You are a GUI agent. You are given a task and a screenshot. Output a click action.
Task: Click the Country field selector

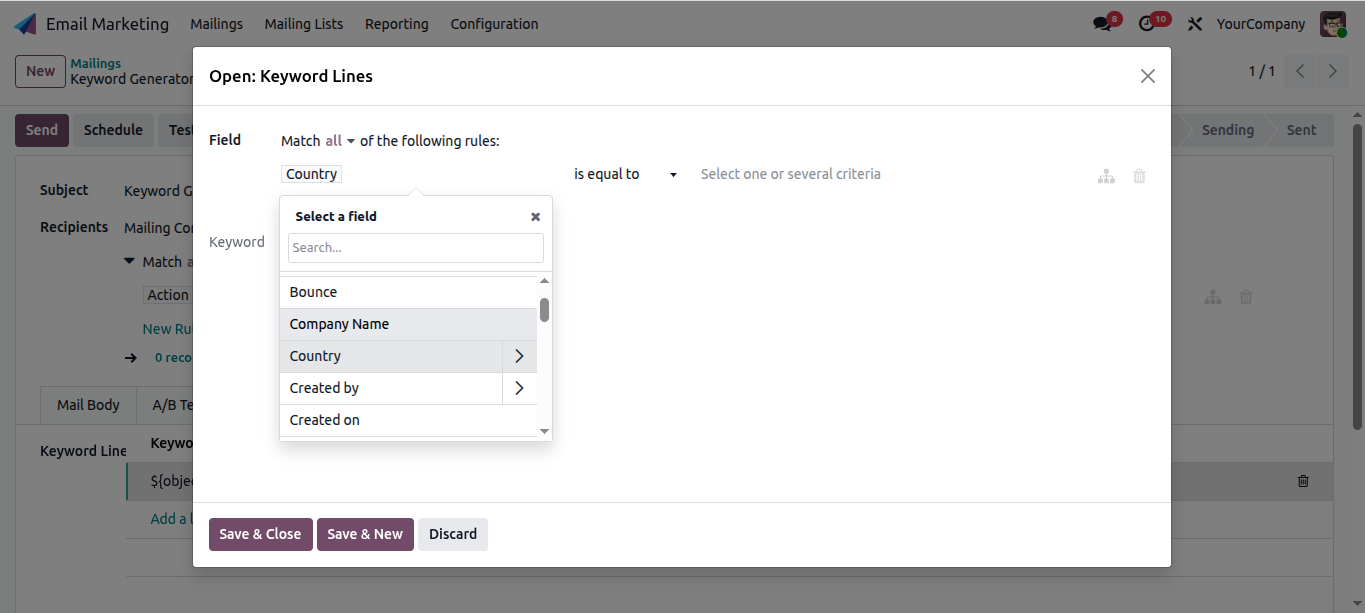click(x=312, y=174)
